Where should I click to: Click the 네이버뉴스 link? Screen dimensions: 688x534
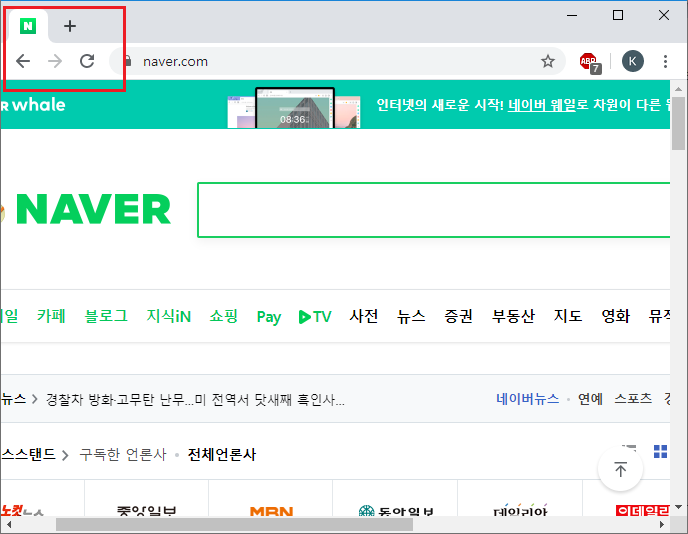(x=527, y=399)
